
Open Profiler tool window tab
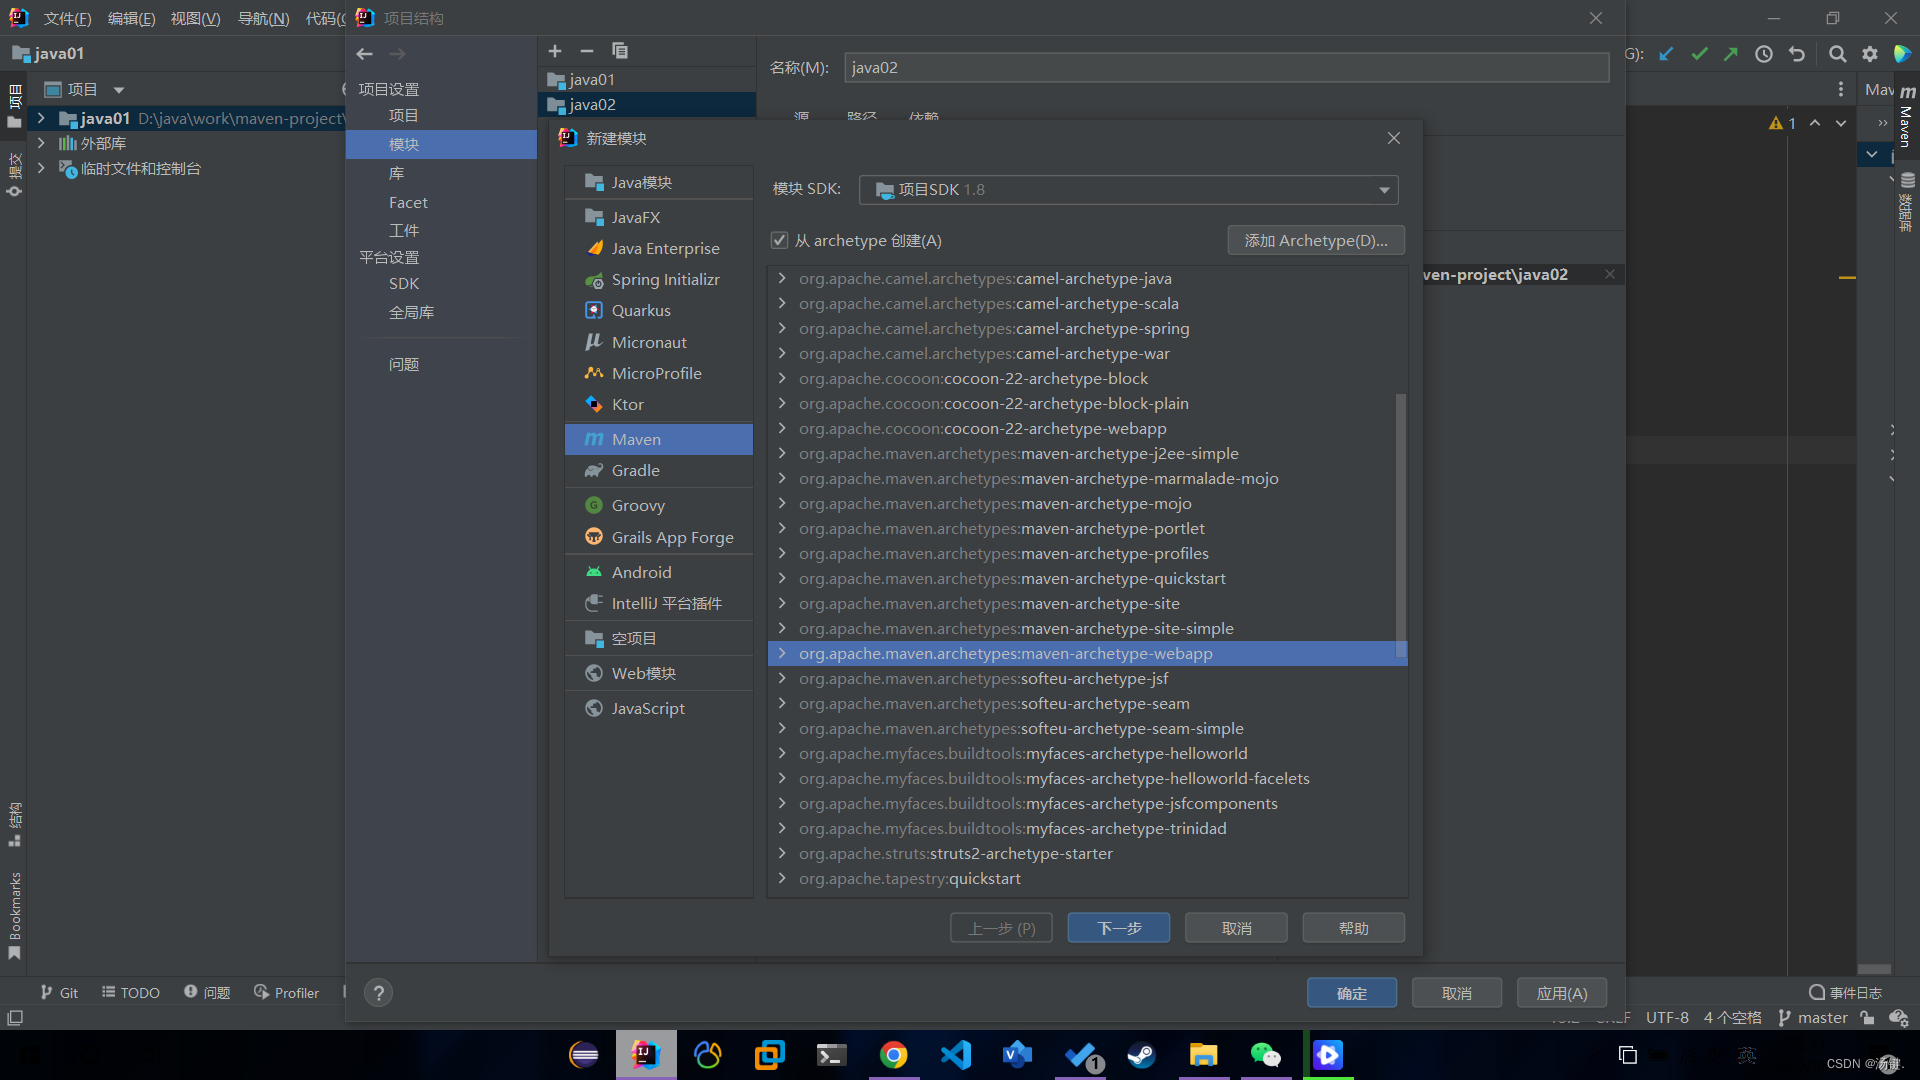click(287, 992)
